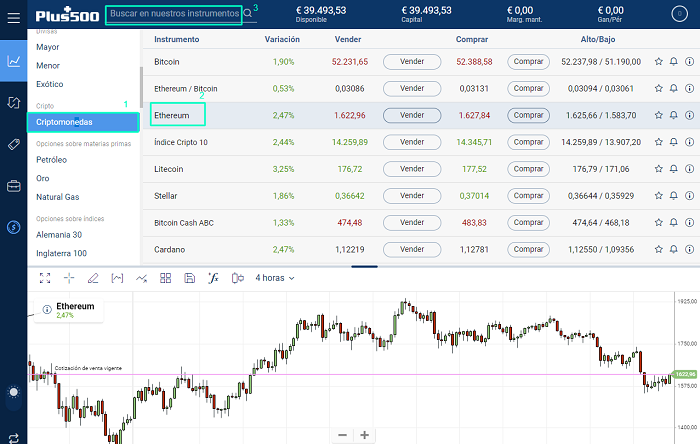Viewport: 700px width, 444px height.
Task: Open the fx indicators menu
Action: (x=213, y=278)
